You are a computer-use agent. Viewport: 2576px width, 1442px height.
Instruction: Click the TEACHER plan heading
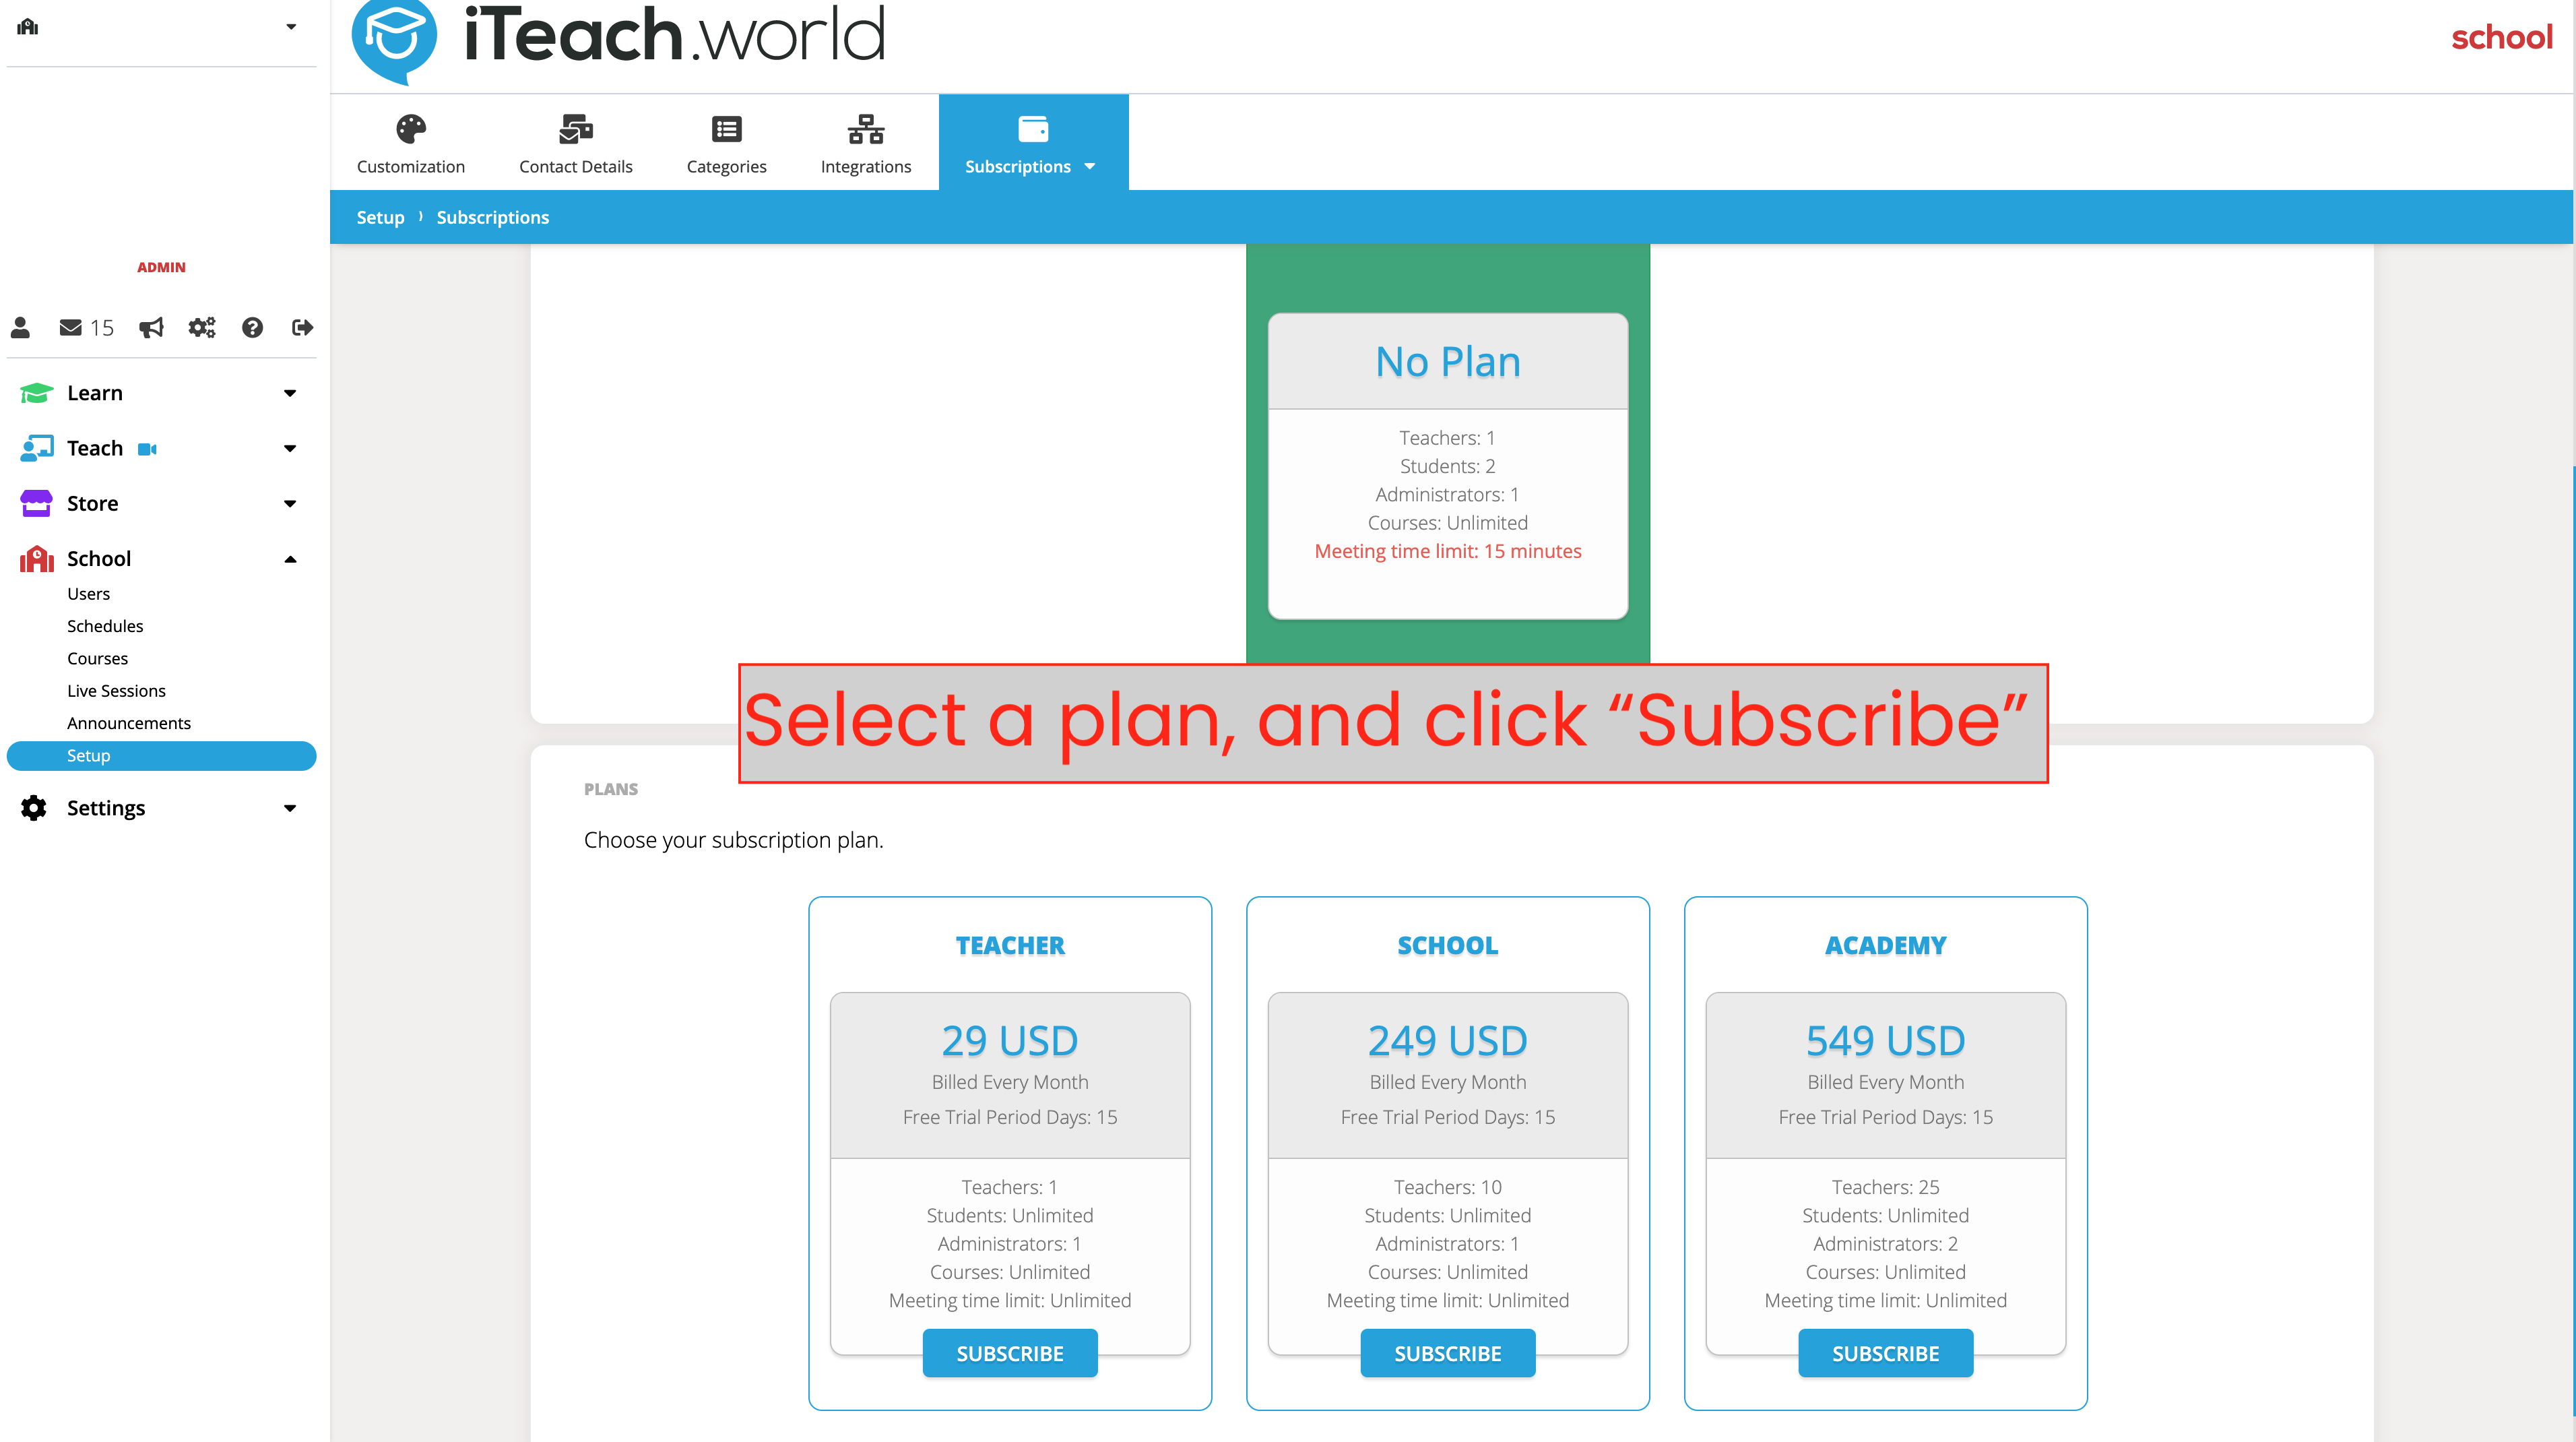(x=1010, y=945)
